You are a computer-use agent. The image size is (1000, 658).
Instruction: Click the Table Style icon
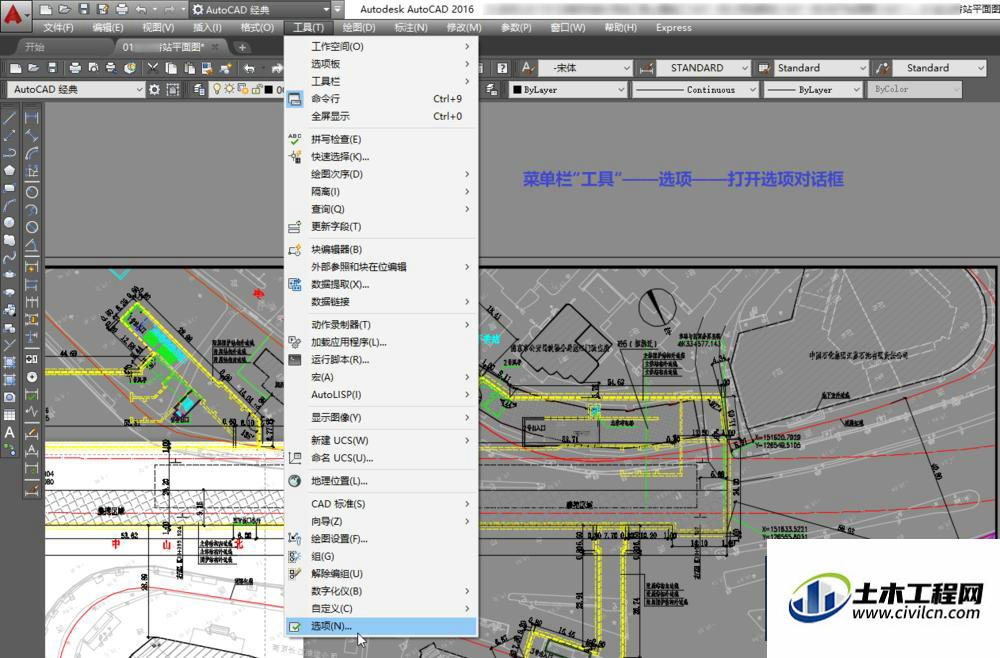pos(764,68)
